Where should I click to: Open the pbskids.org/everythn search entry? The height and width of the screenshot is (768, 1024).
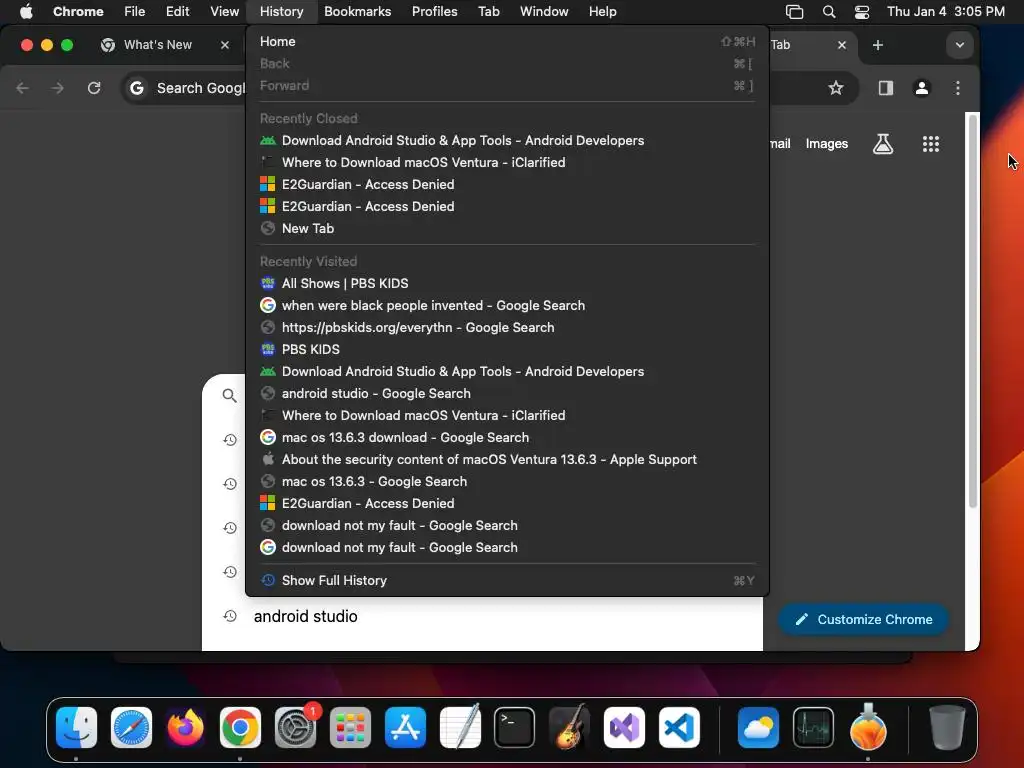click(x=507, y=327)
